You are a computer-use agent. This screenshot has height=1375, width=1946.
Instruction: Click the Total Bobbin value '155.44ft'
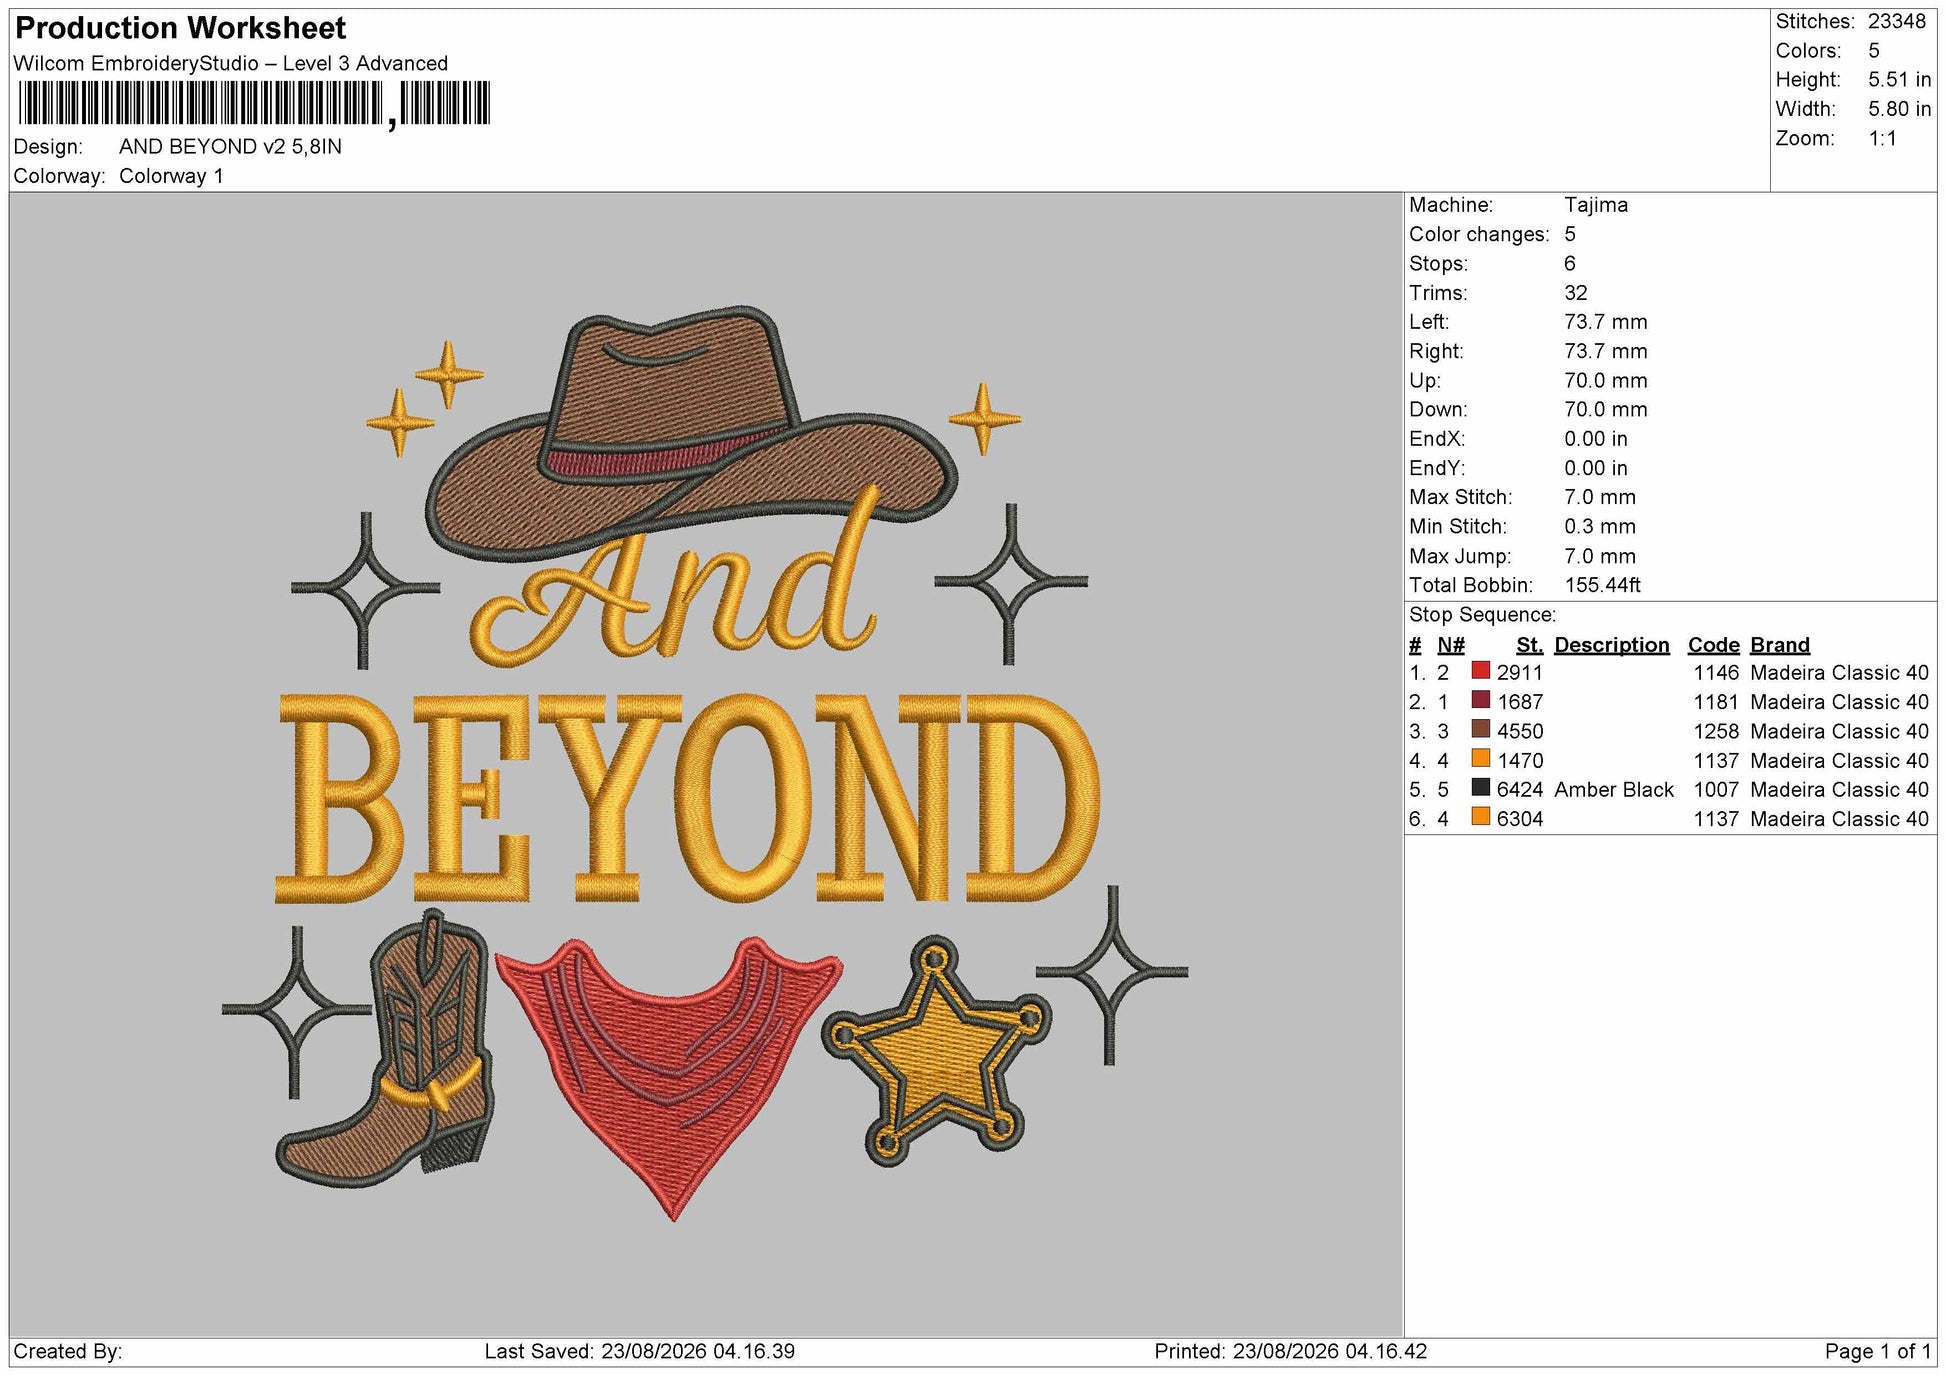pos(1602,585)
